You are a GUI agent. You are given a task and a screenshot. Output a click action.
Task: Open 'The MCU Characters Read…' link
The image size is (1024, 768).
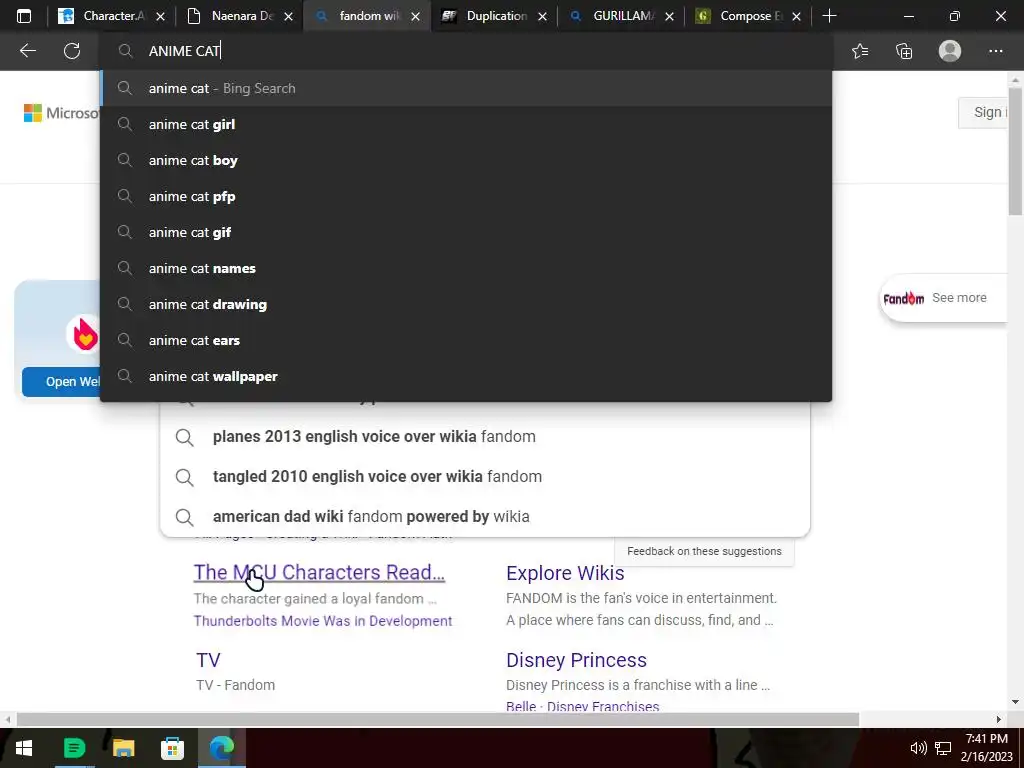319,572
